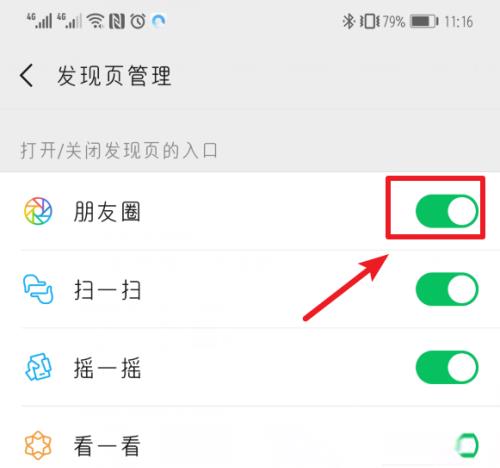
Task: Turn off the 扫一扫 switch
Action: [447, 289]
